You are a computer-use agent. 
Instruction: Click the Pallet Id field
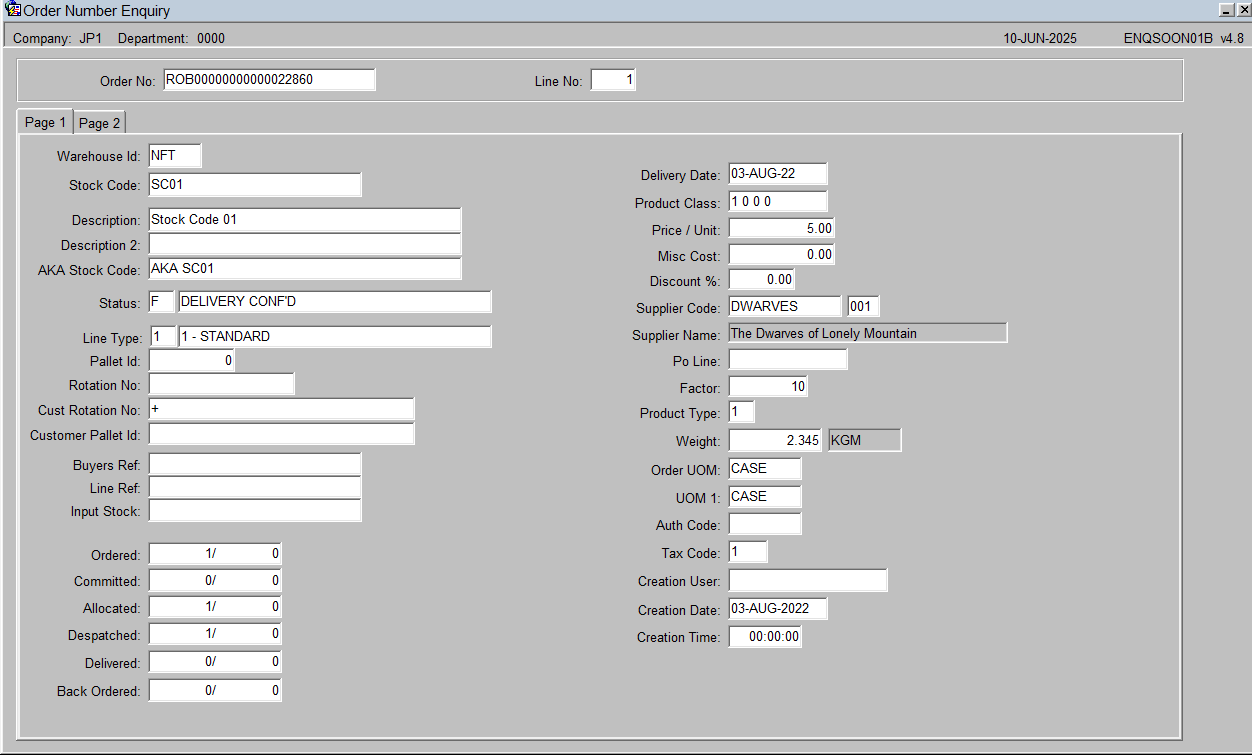[192, 360]
